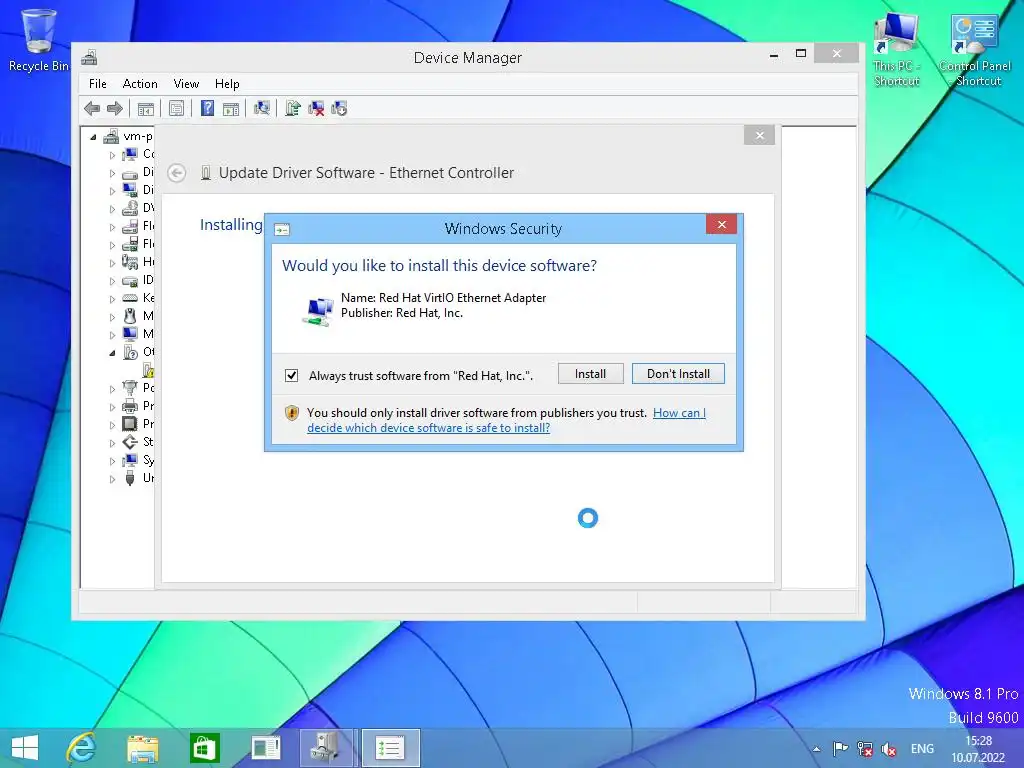Open Action Center flag in system tray
The image size is (1024, 768).
pyautogui.click(x=840, y=749)
